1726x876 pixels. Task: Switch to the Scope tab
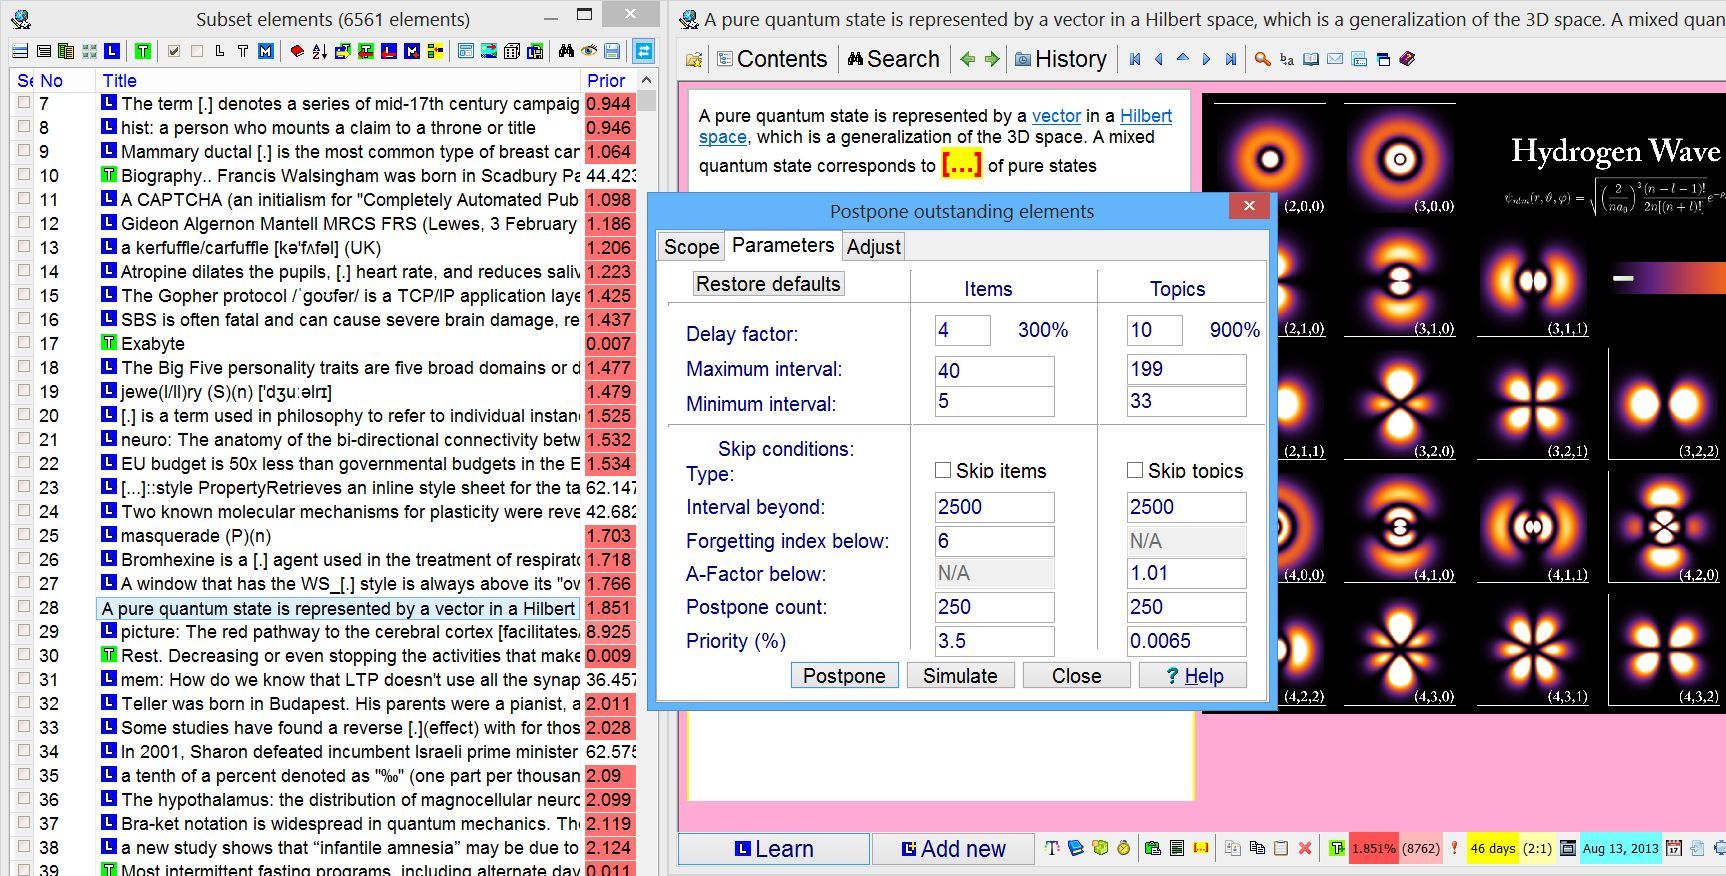[x=691, y=247]
